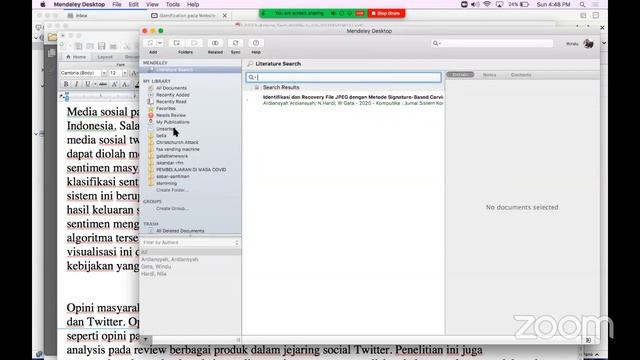Open the Christchurch Attack folder
Viewport: 640px width, 360px height.
click(177, 142)
